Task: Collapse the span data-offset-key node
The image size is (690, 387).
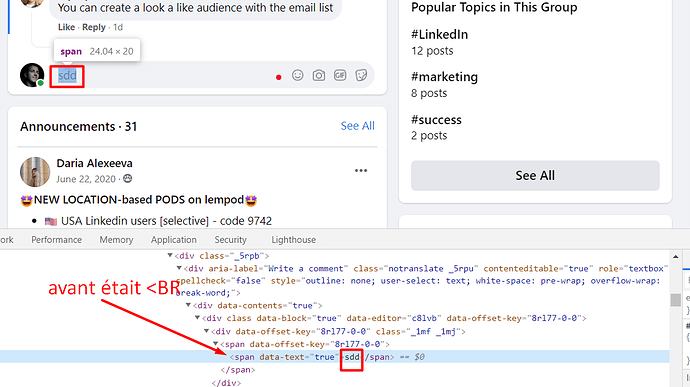Action: pos(216,344)
